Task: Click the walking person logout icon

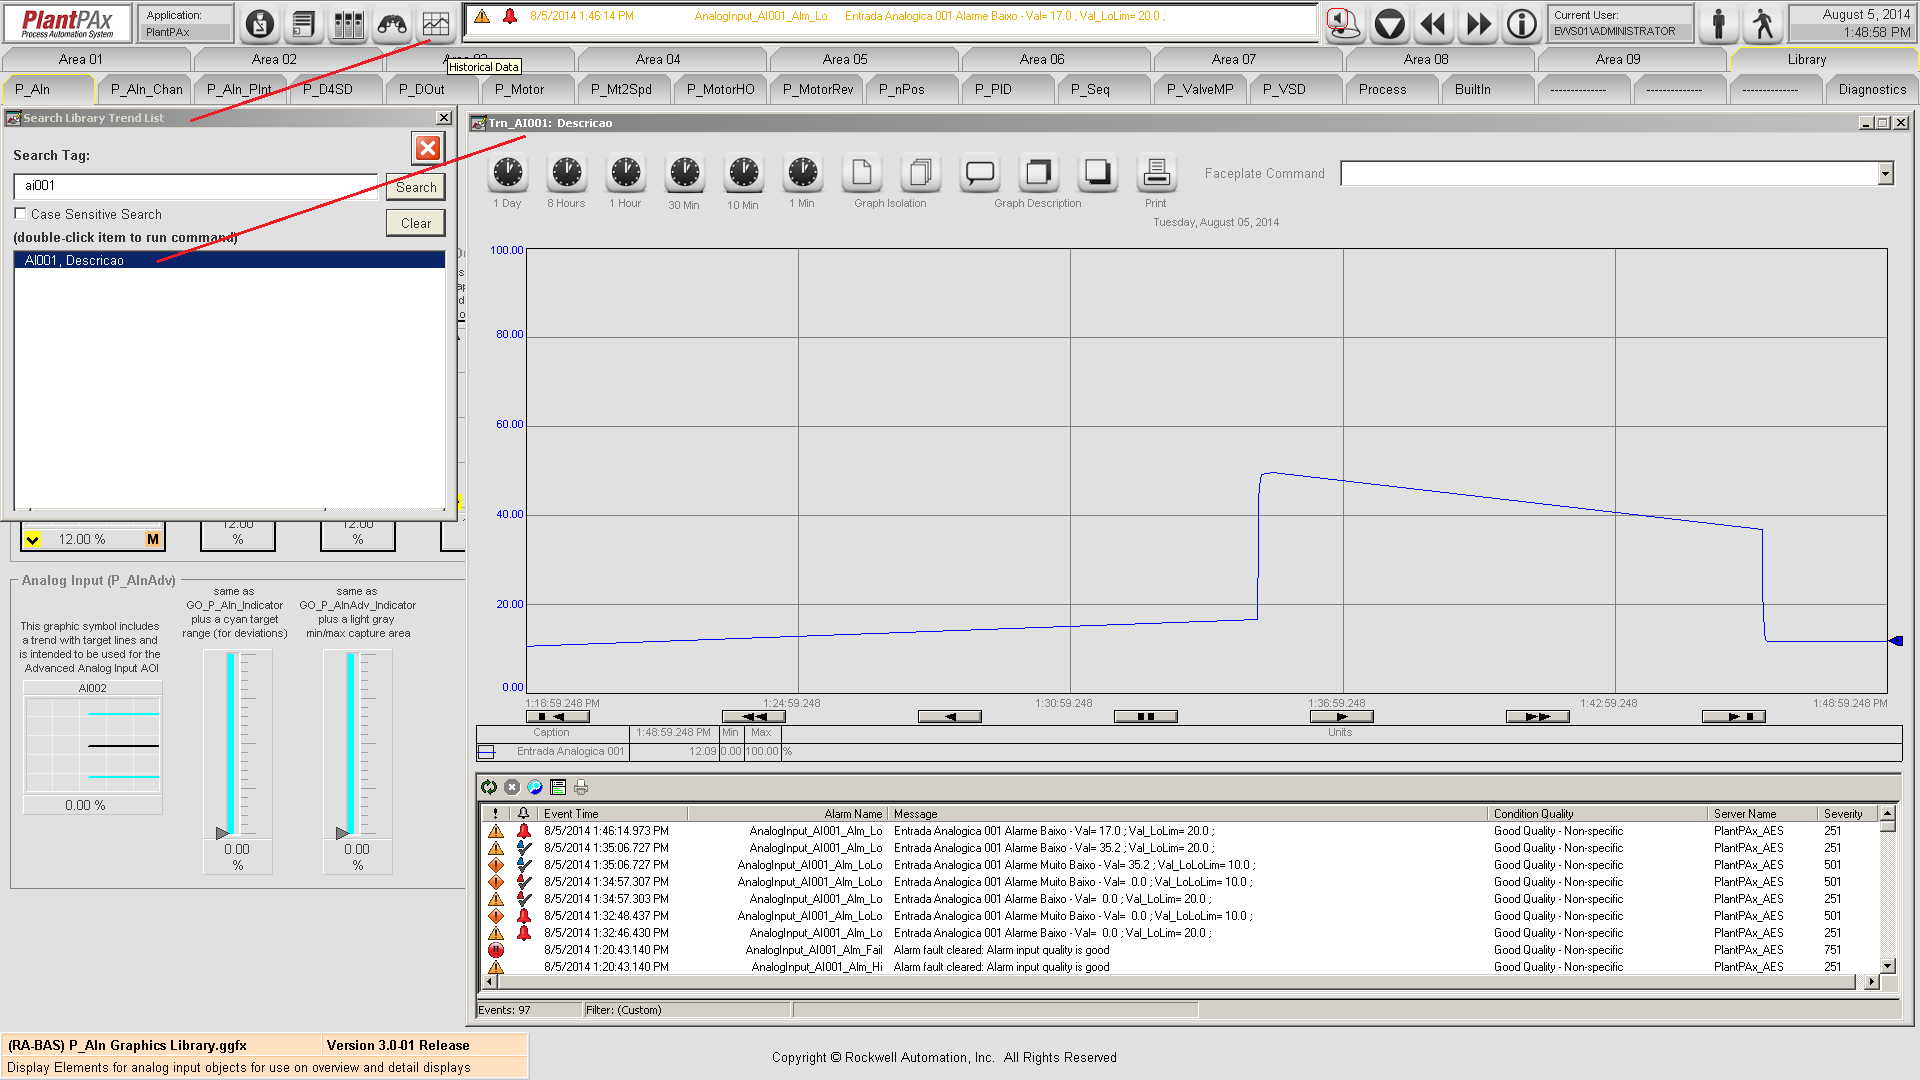Action: pyautogui.click(x=1763, y=24)
